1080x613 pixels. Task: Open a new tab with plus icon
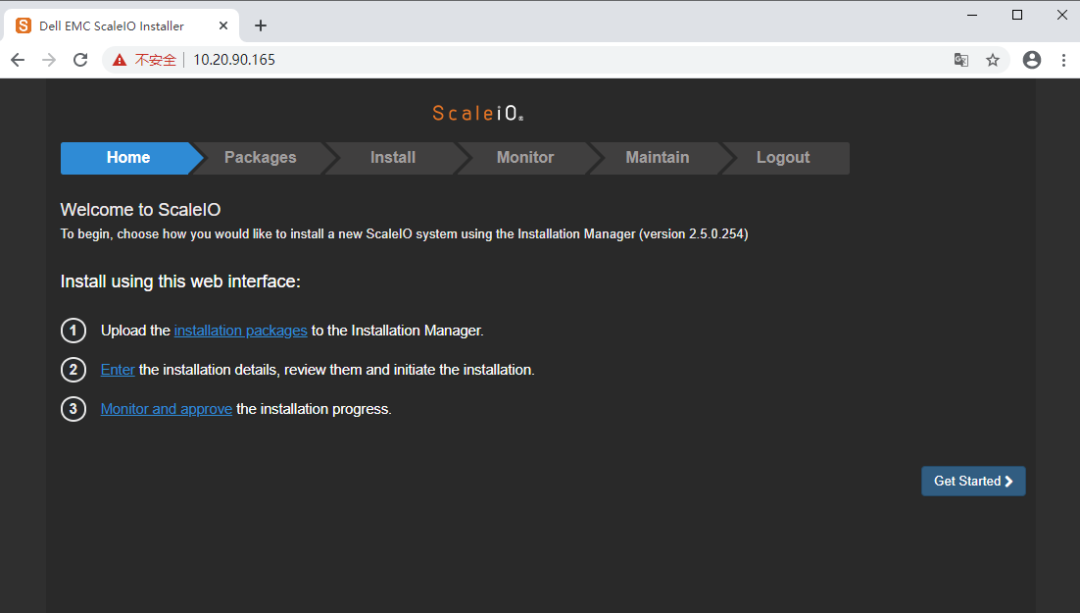pos(261,26)
